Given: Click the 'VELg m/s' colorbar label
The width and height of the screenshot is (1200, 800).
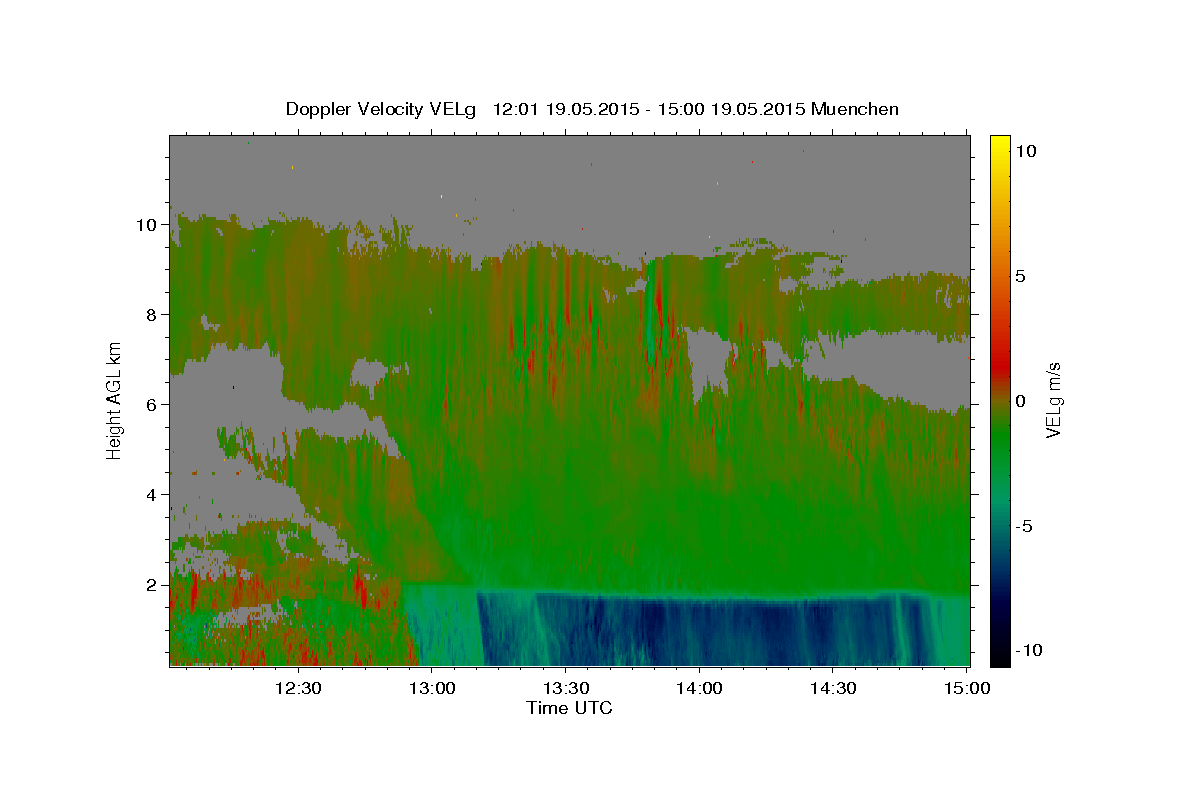Looking at the screenshot, I should (1053, 400).
